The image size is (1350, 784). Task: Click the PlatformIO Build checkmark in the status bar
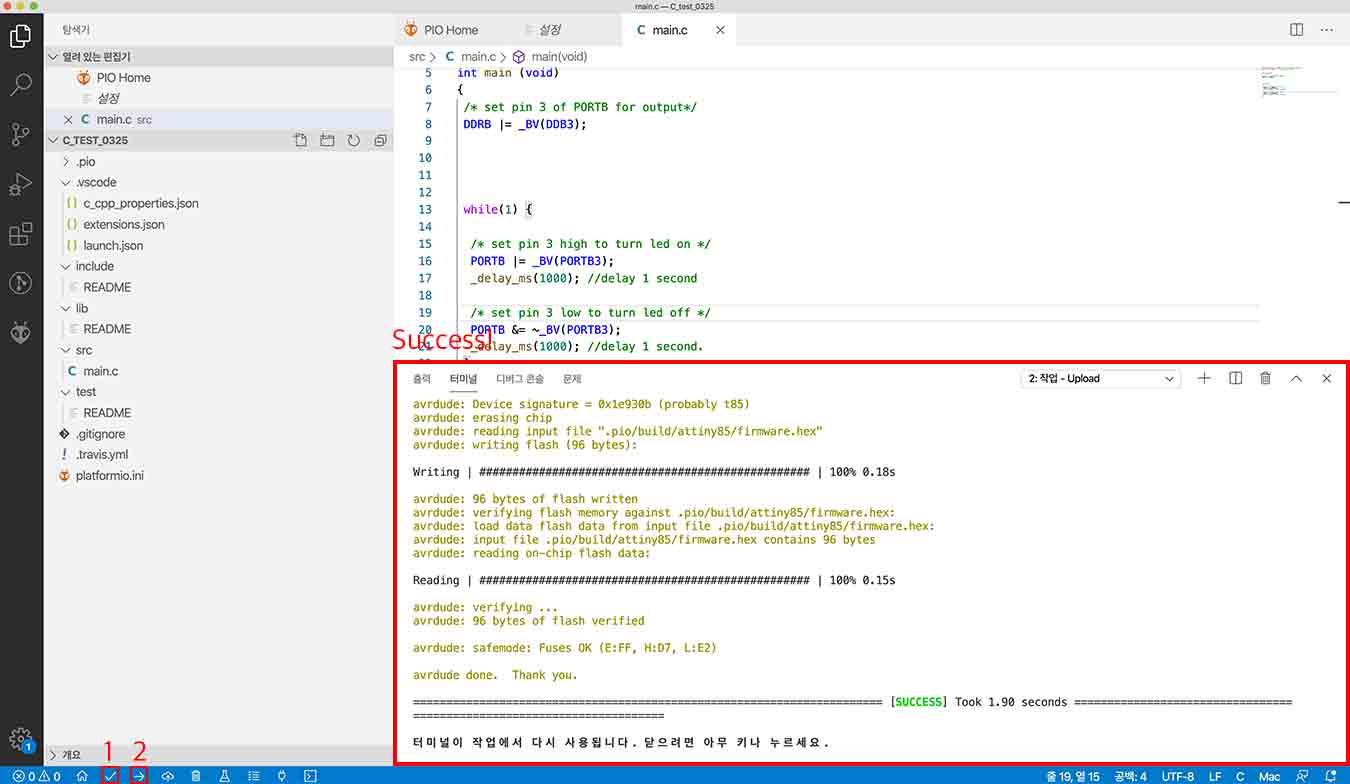pyautogui.click(x=110, y=776)
